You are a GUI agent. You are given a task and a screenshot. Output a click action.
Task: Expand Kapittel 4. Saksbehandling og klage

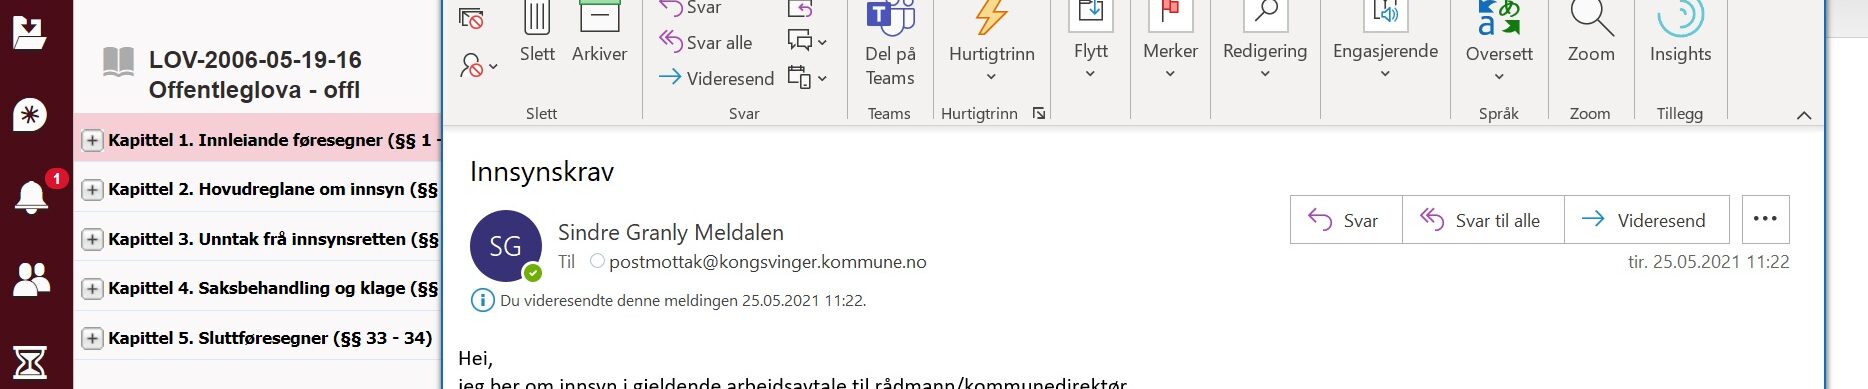(x=92, y=288)
